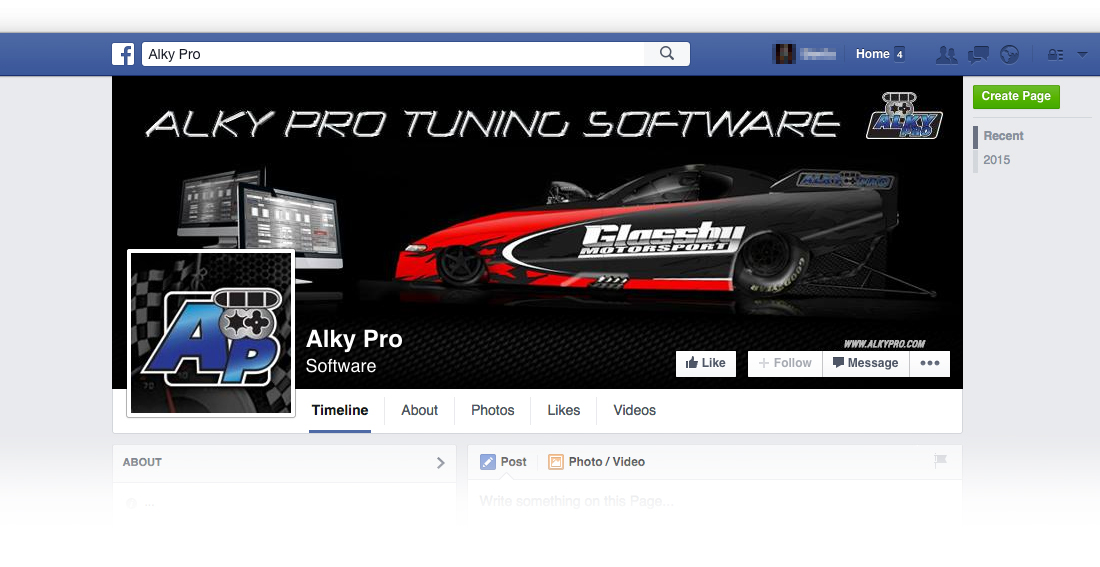The width and height of the screenshot is (1100, 567).
Task: Open the notifications globe icon
Action: click(x=1010, y=54)
